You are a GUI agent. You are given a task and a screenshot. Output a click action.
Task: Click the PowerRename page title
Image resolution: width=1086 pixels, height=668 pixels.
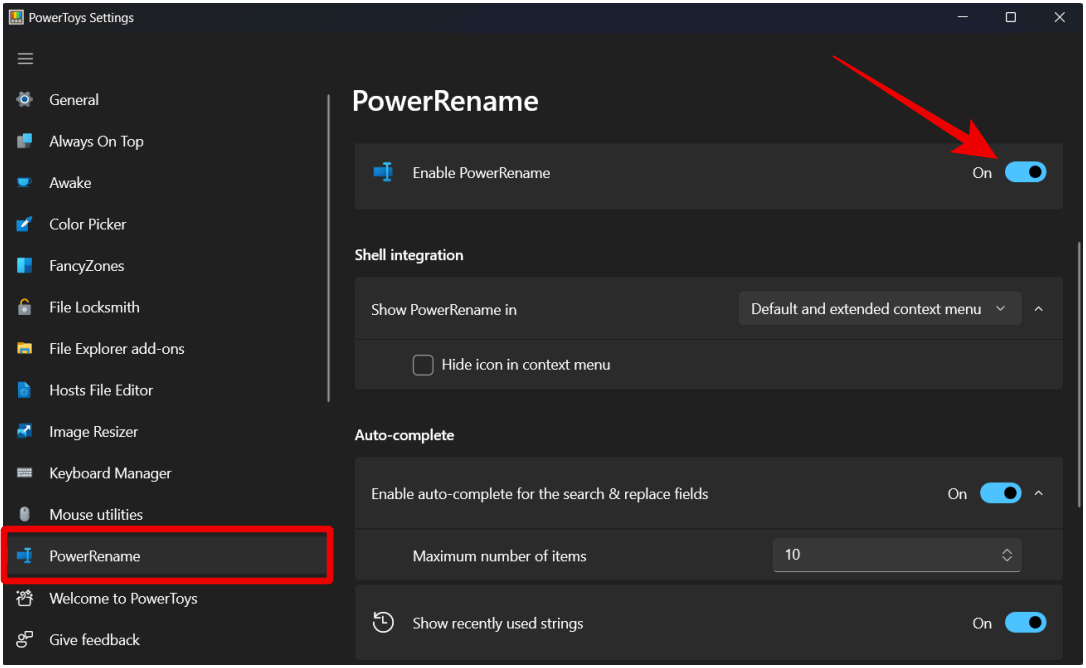(x=445, y=101)
